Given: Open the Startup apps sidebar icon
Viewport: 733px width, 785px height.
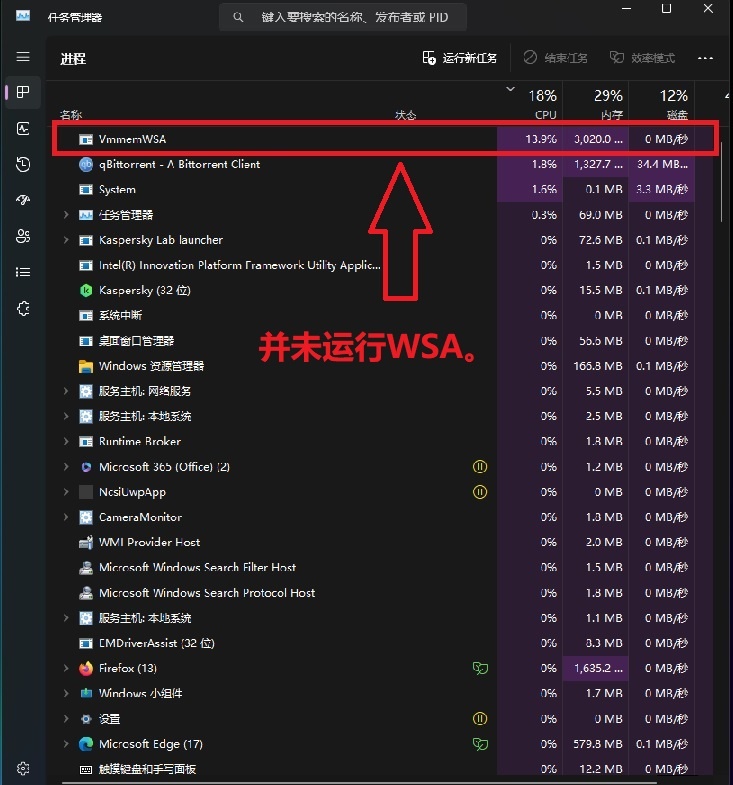Looking at the screenshot, I should pos(23,200).
